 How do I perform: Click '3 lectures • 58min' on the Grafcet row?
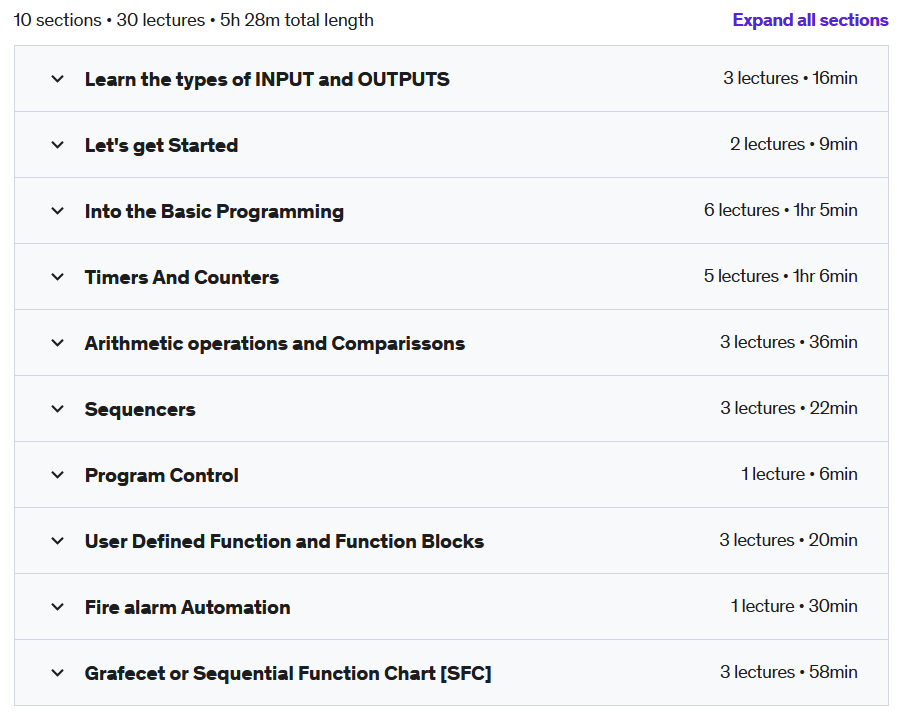[788, 672]
